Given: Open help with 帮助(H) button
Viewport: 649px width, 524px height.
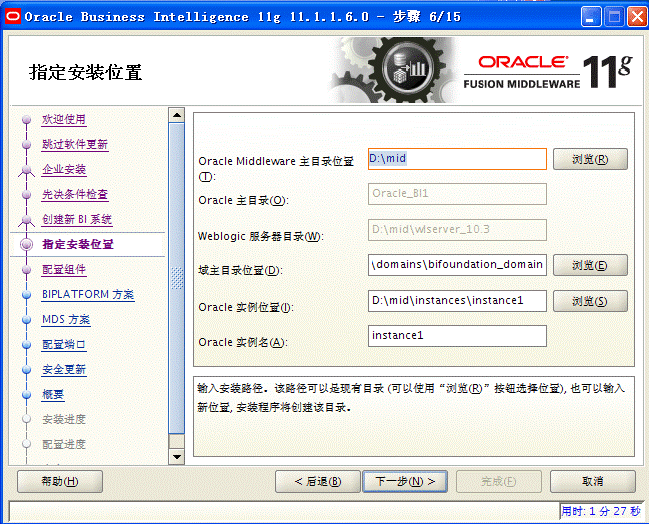Looking at the screenshot, I should click(x=60, y=481).
